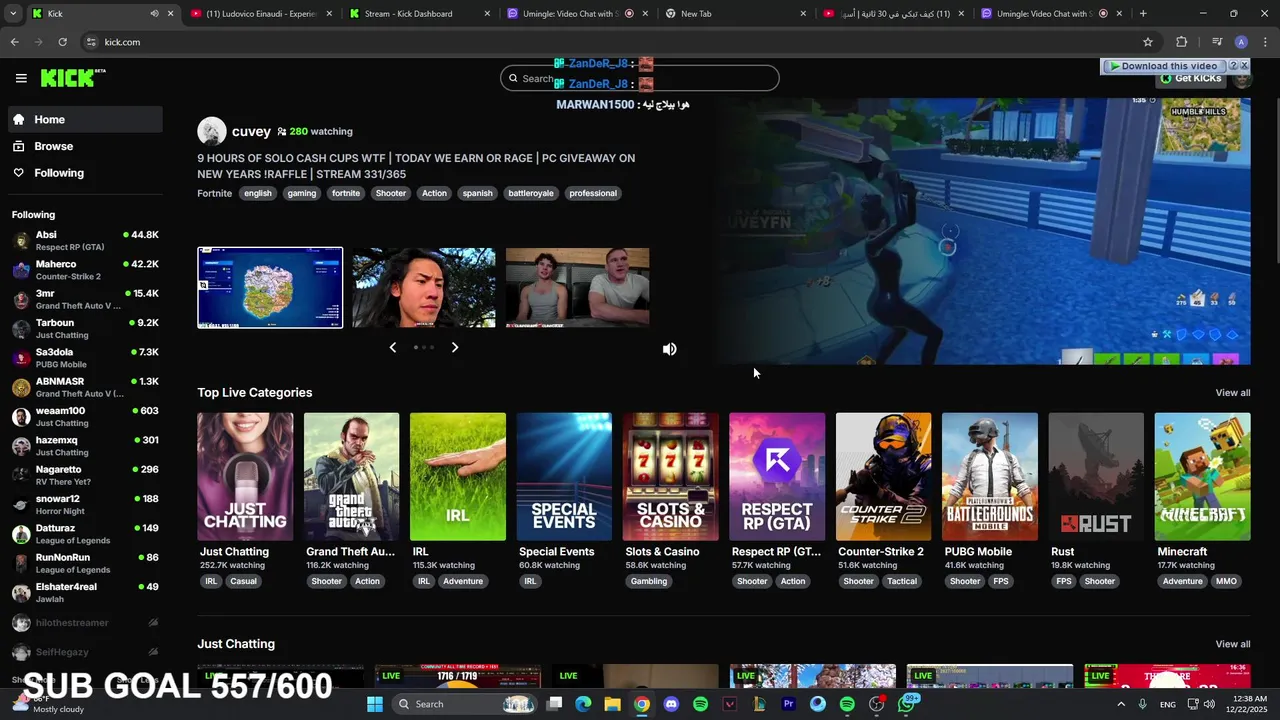Click the Gambling tag under Slots & Casino
The image size is (1280, 720).
649,581
